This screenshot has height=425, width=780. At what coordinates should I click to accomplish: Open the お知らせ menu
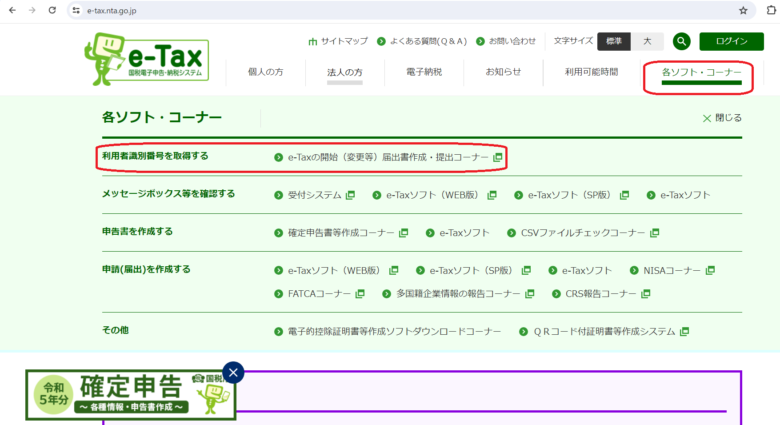[503, 72]
